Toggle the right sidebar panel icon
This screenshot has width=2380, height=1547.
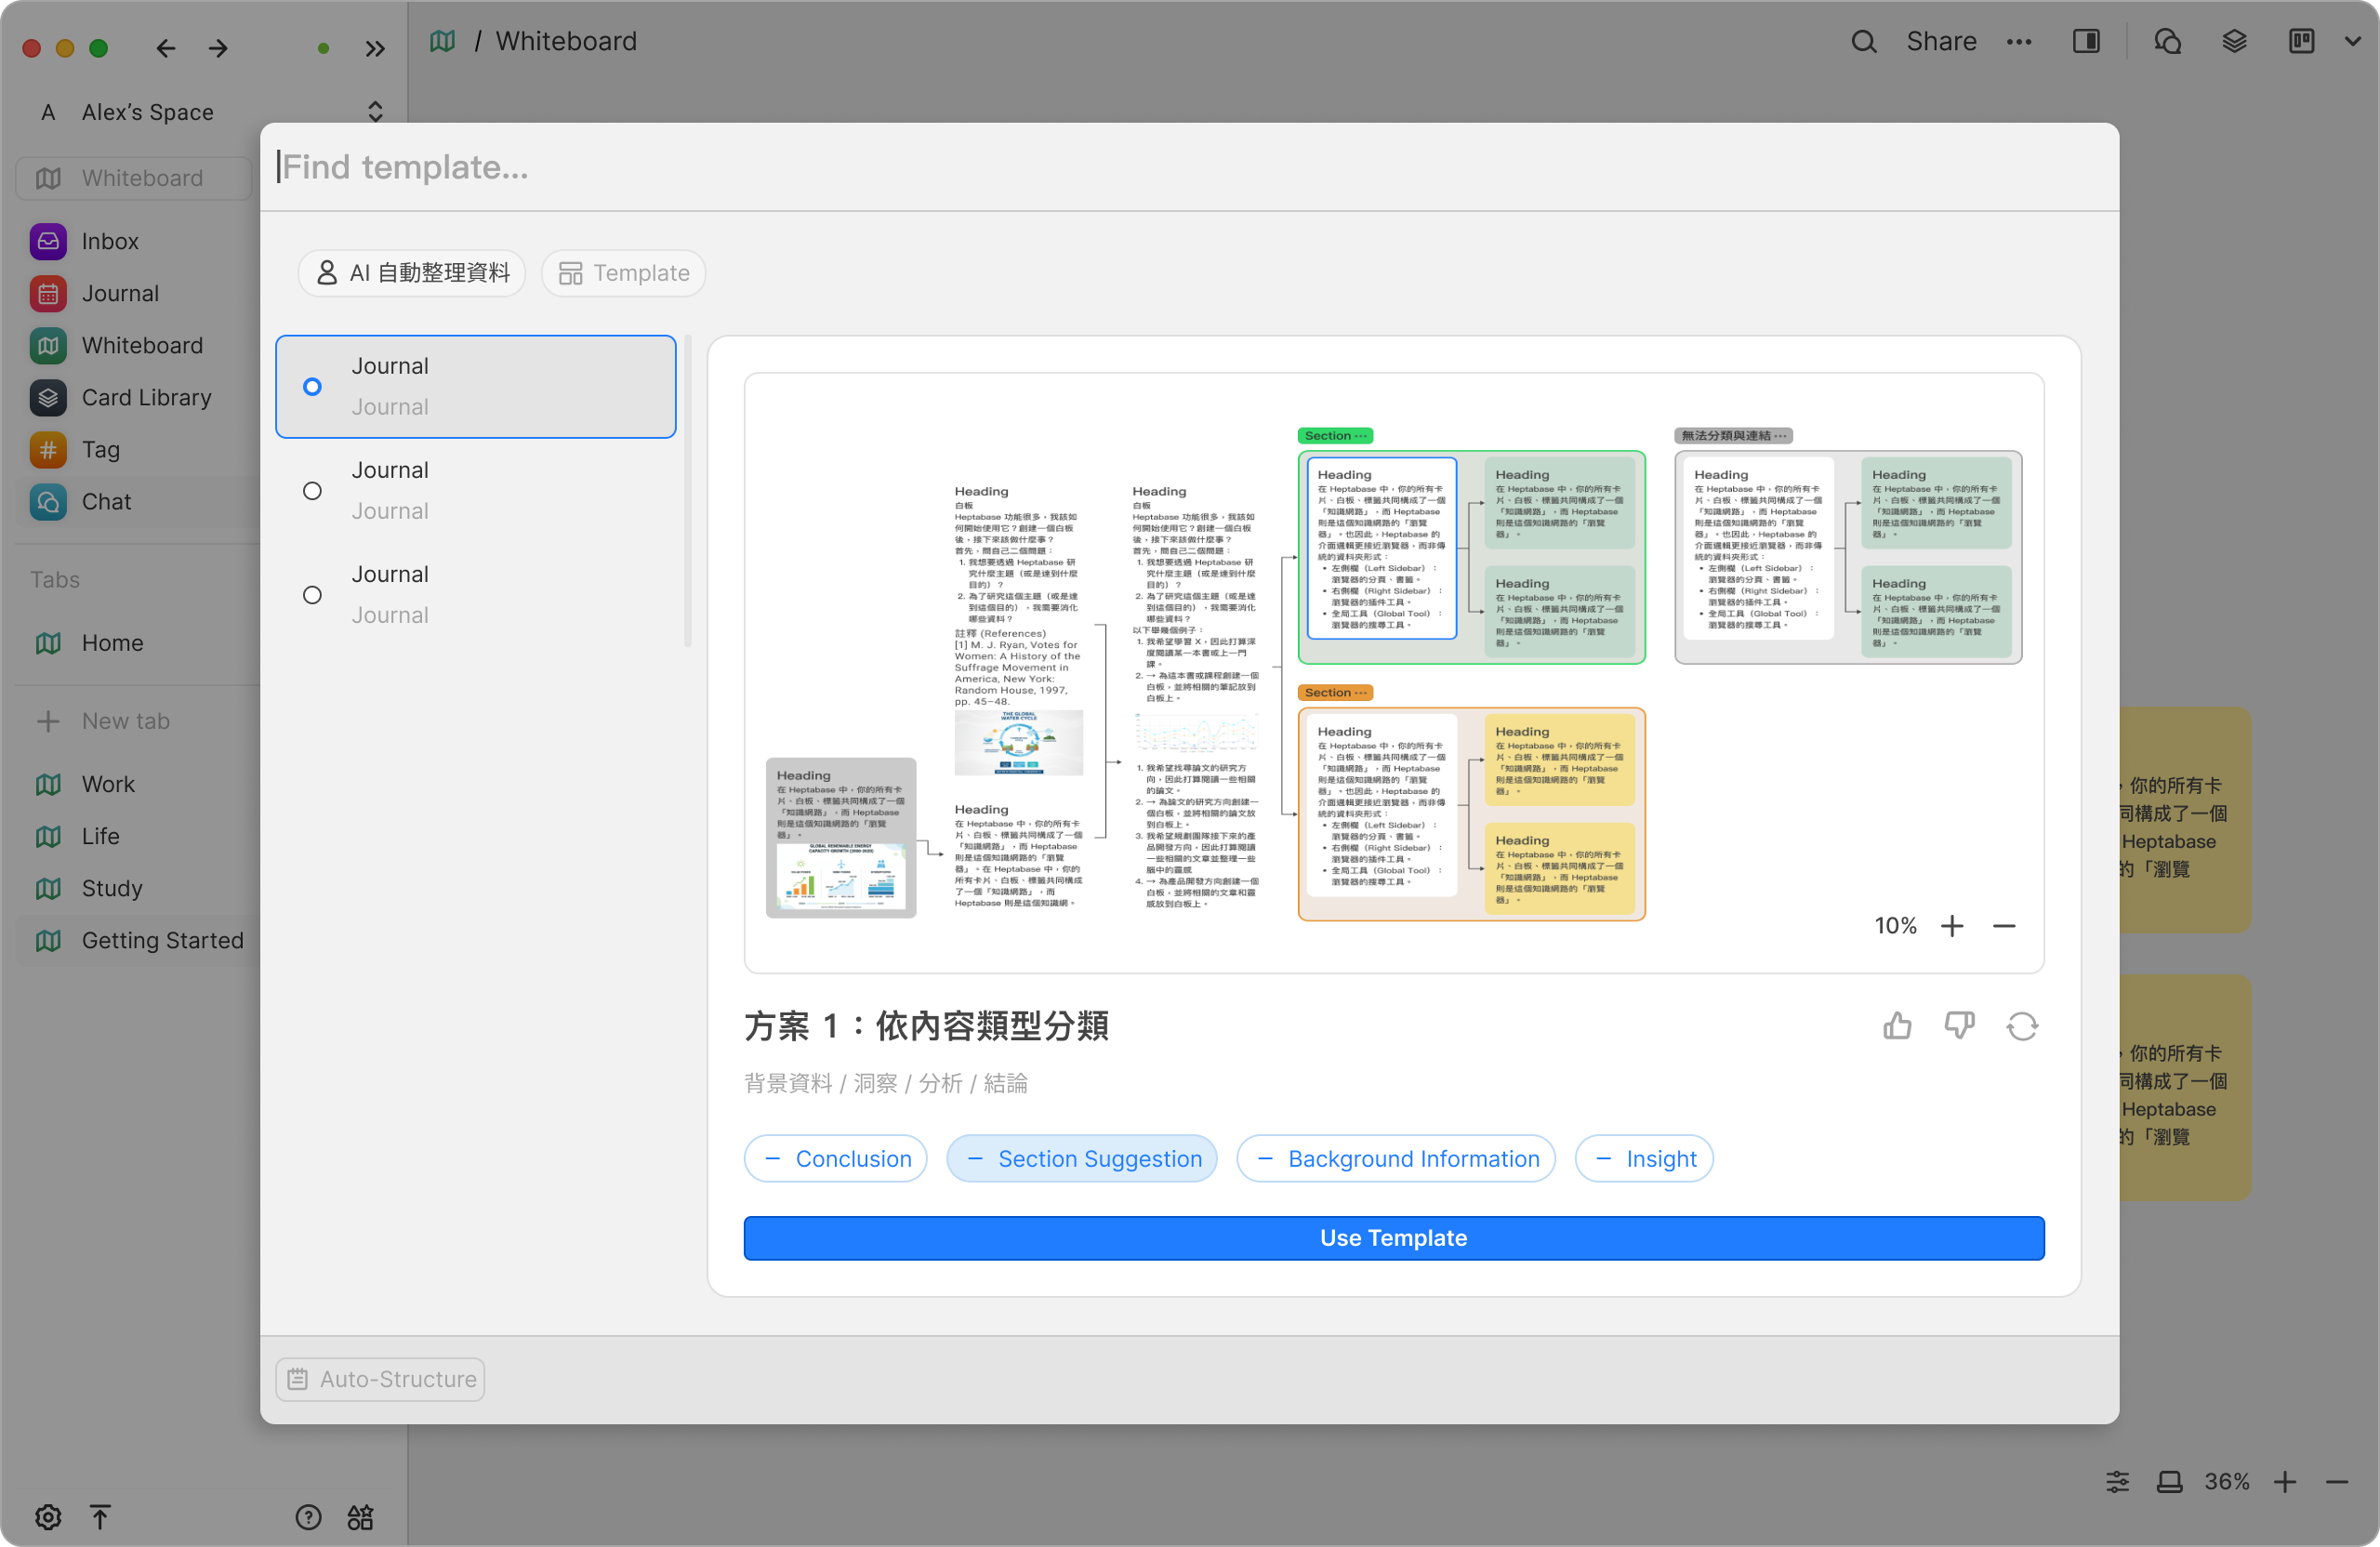pos(2086,41)
